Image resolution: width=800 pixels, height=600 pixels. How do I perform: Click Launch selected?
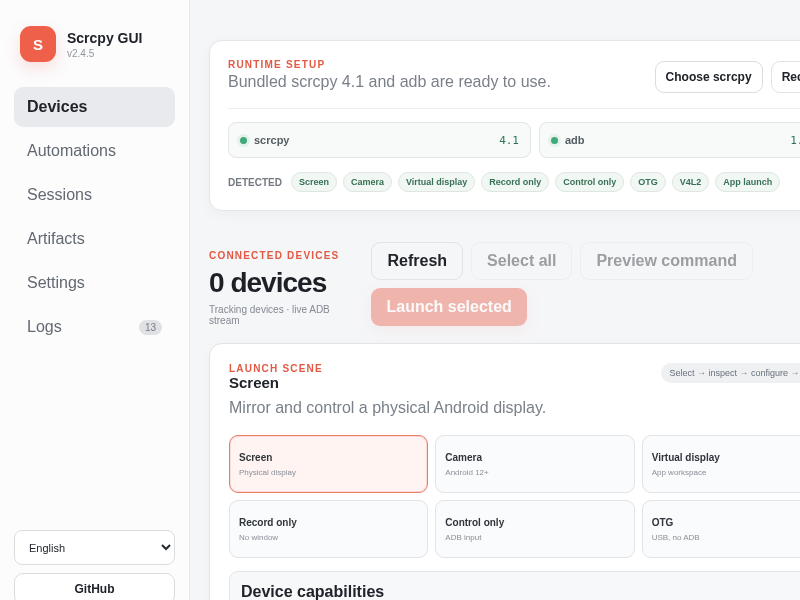click(449, 307)
